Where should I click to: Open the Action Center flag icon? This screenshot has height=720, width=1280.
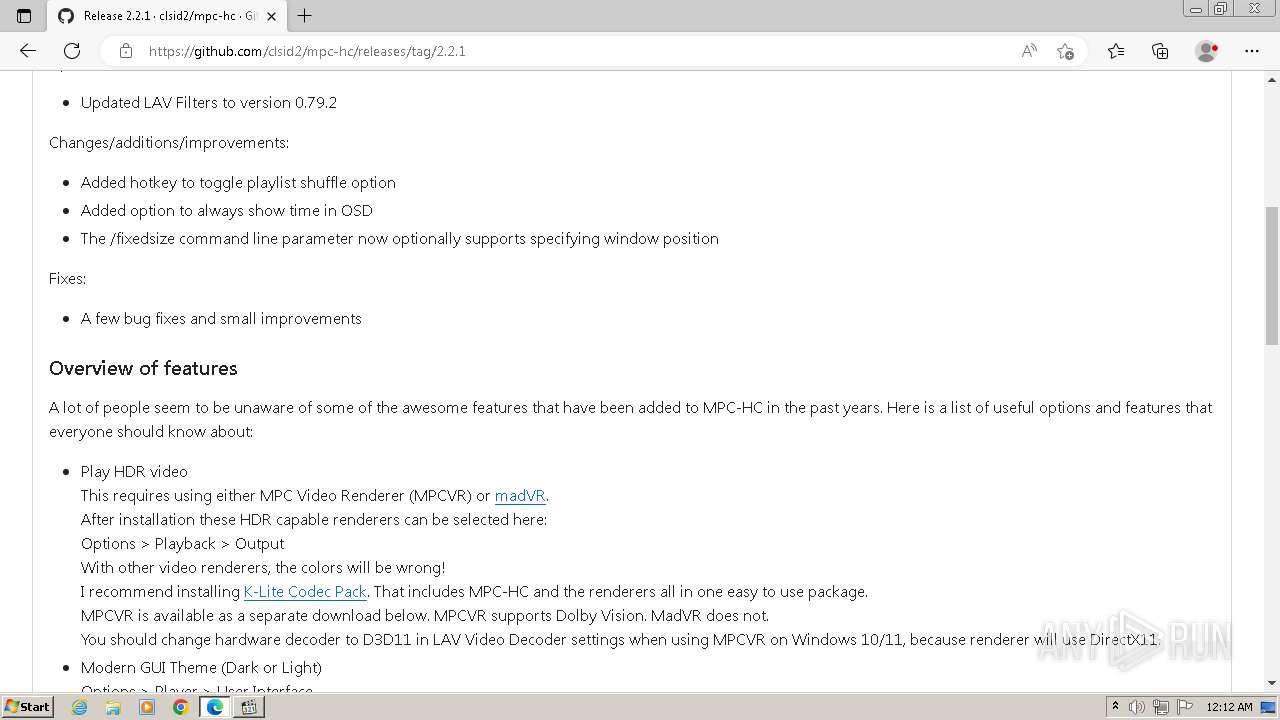click(x=1184, y=707)
